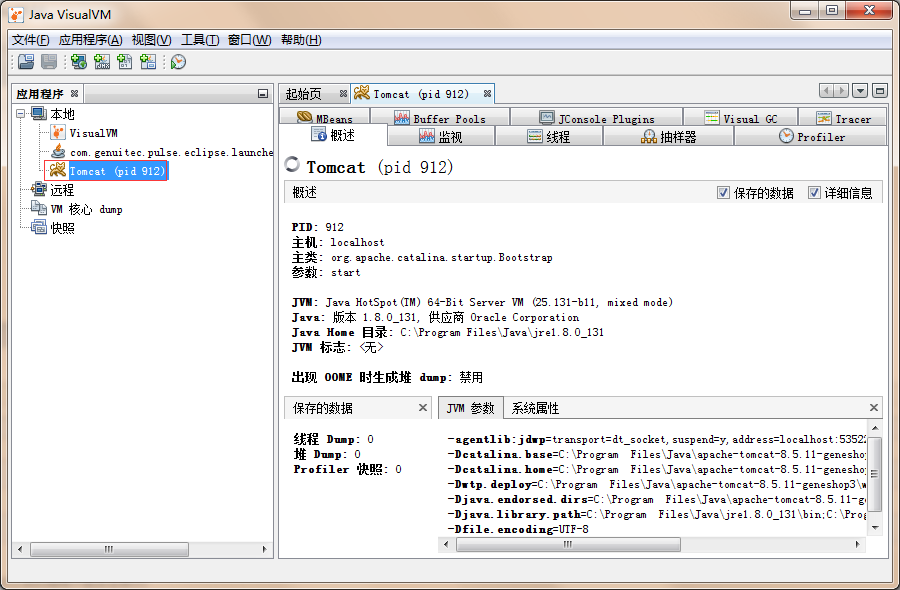This screenshot has width=900, height=590.
Task: Select the JVM 参数 tab
Action: click(471, 408)
